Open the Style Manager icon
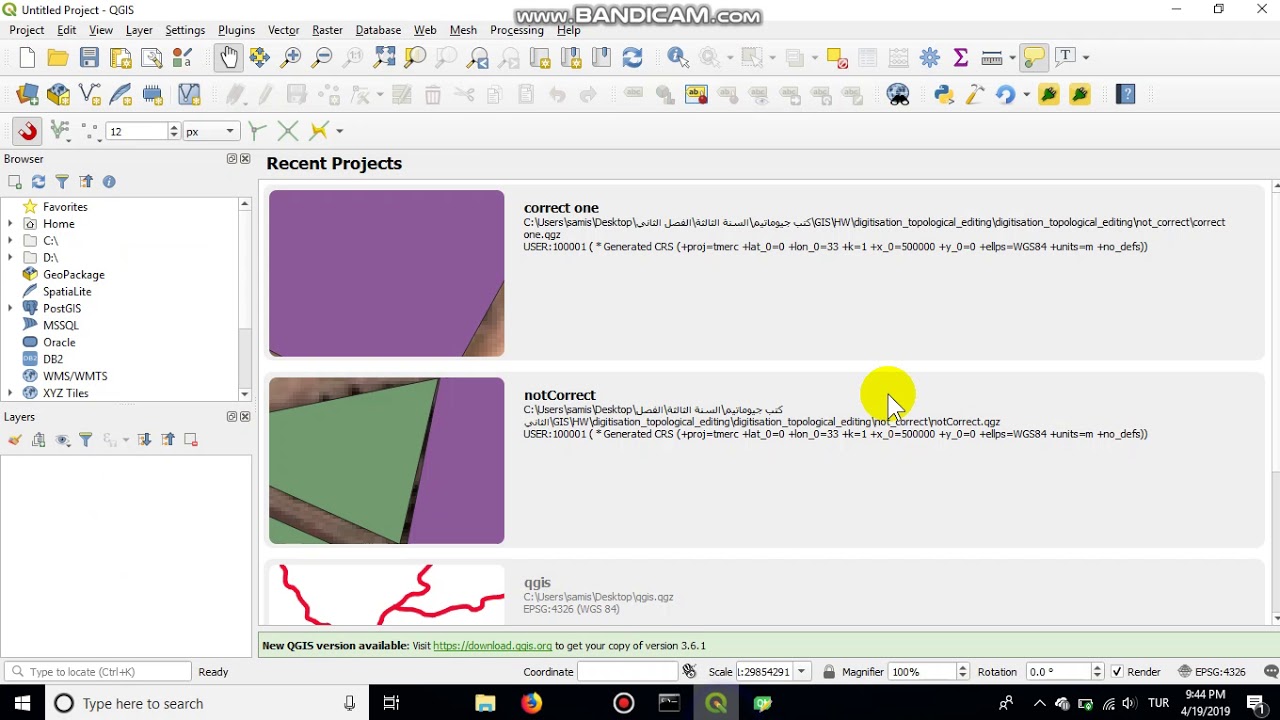 [x=182, y=58]
